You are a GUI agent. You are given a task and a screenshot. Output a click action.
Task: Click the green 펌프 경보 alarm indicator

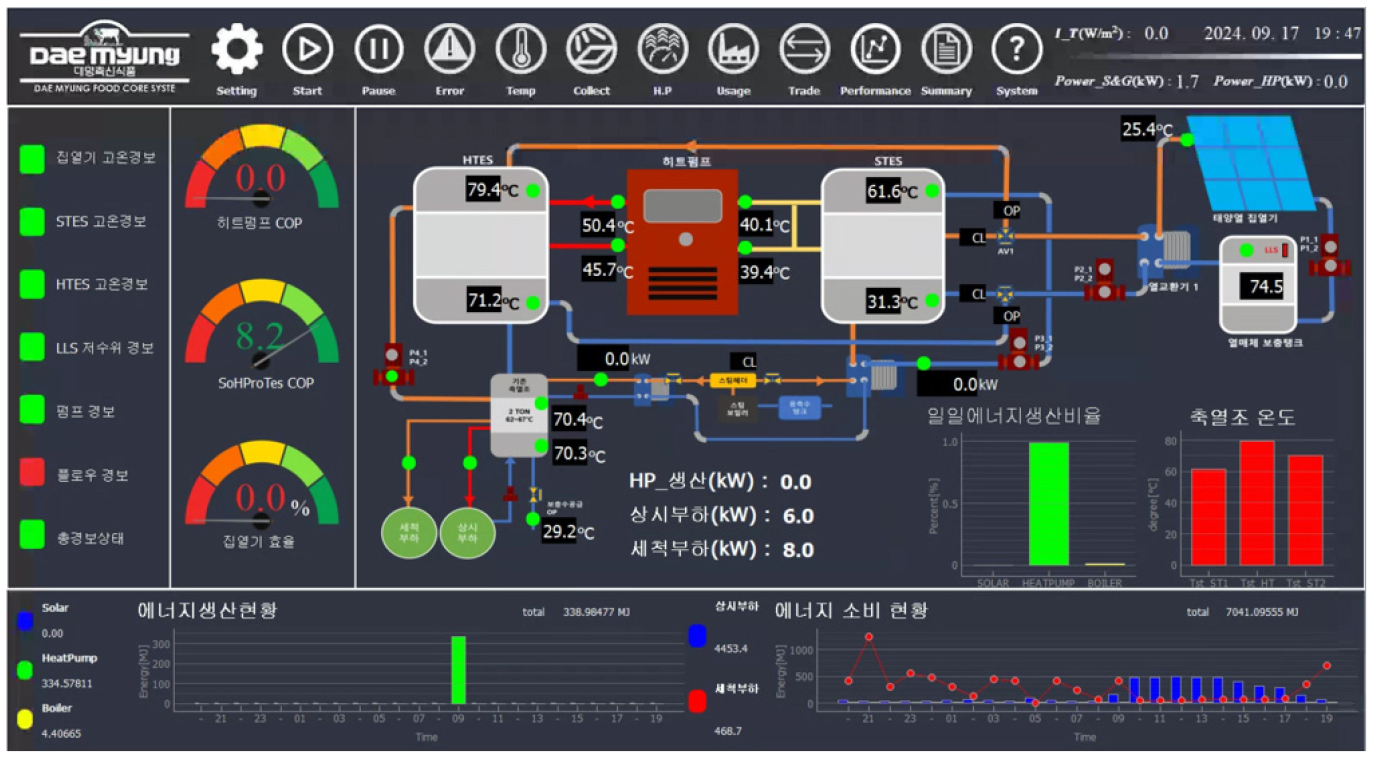click(x=33, y=410)
